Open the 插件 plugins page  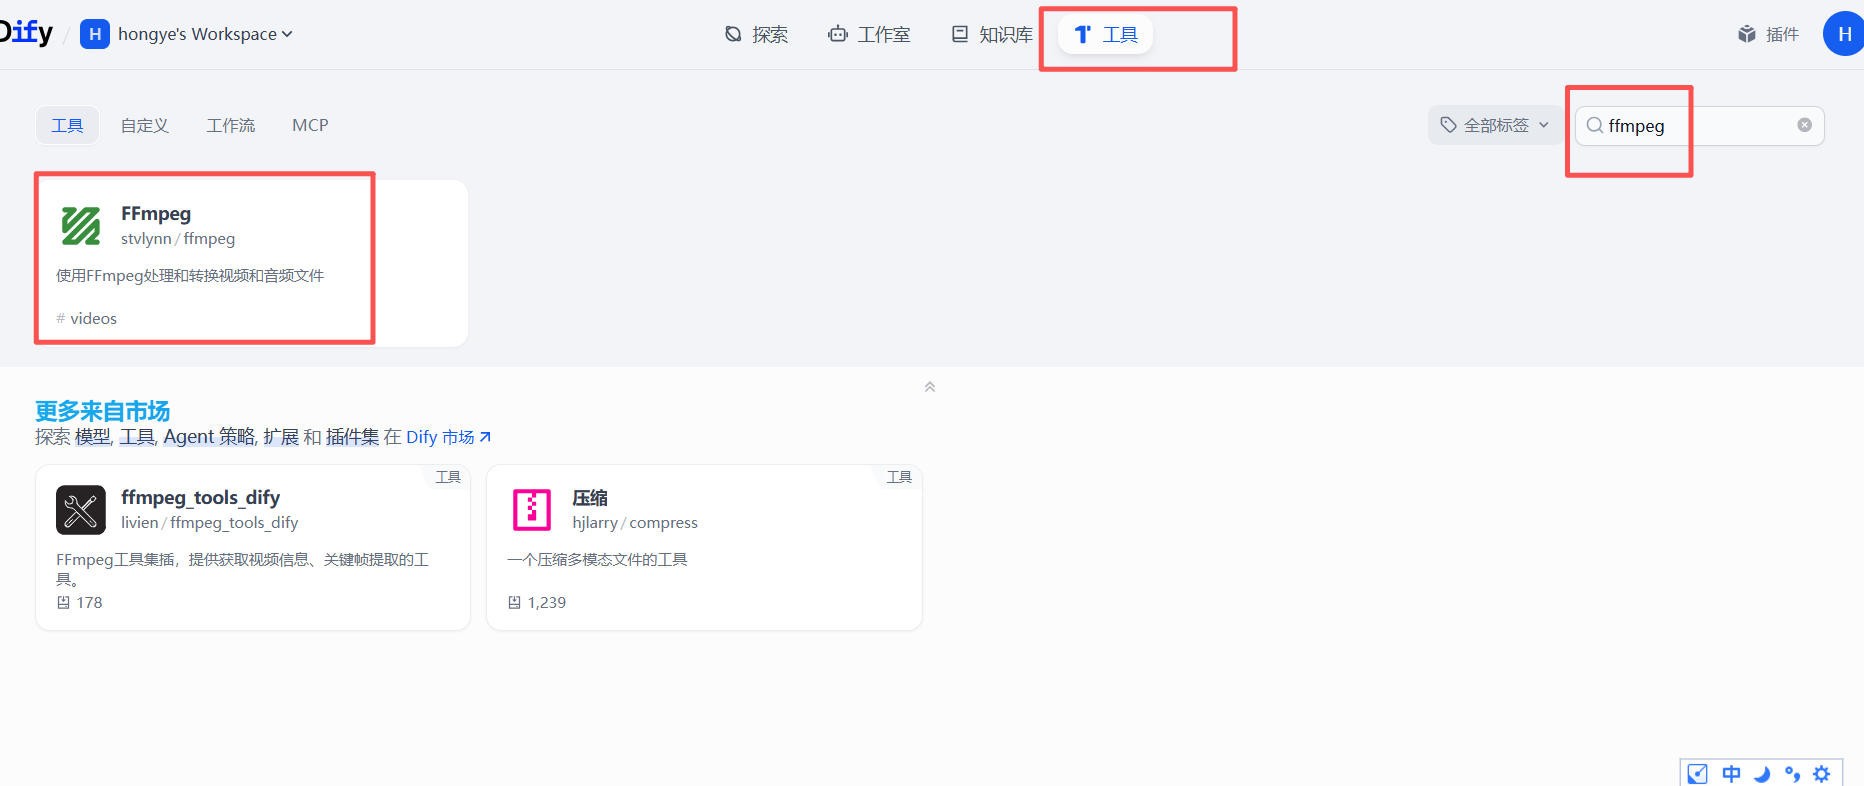pyautogui.click(x=1768, y=35)
